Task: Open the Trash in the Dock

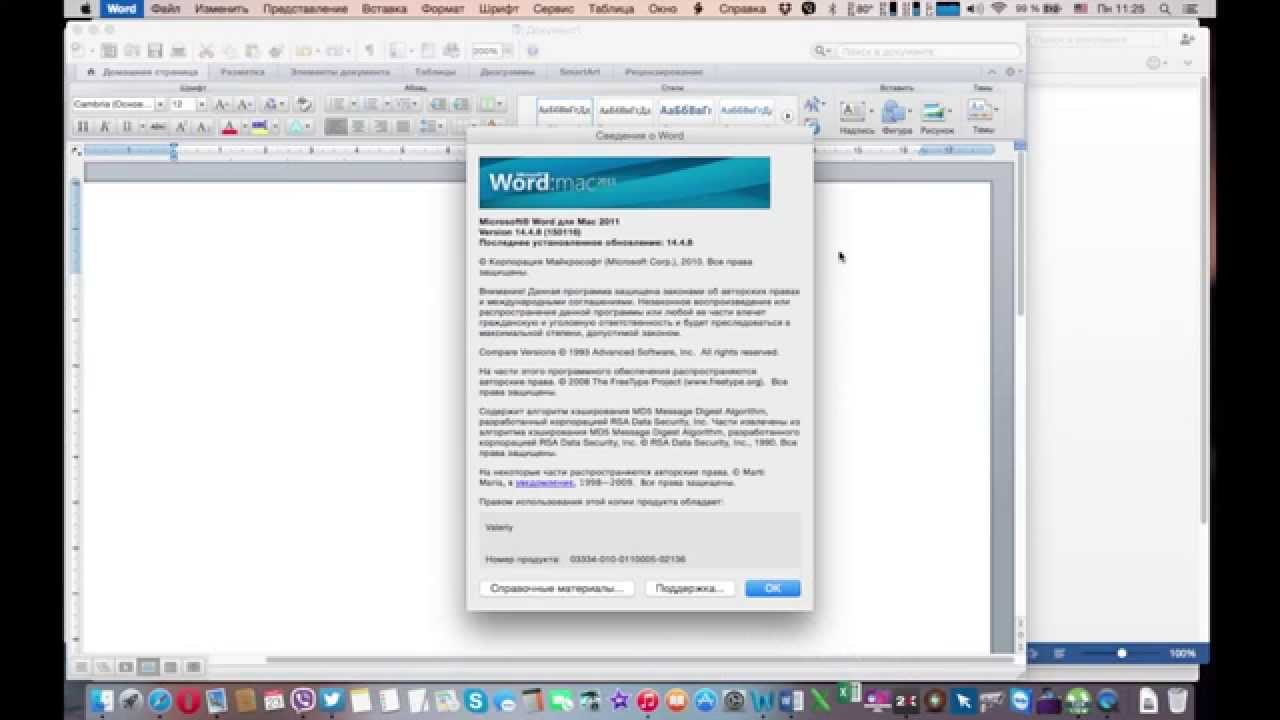Action: 1177,700
